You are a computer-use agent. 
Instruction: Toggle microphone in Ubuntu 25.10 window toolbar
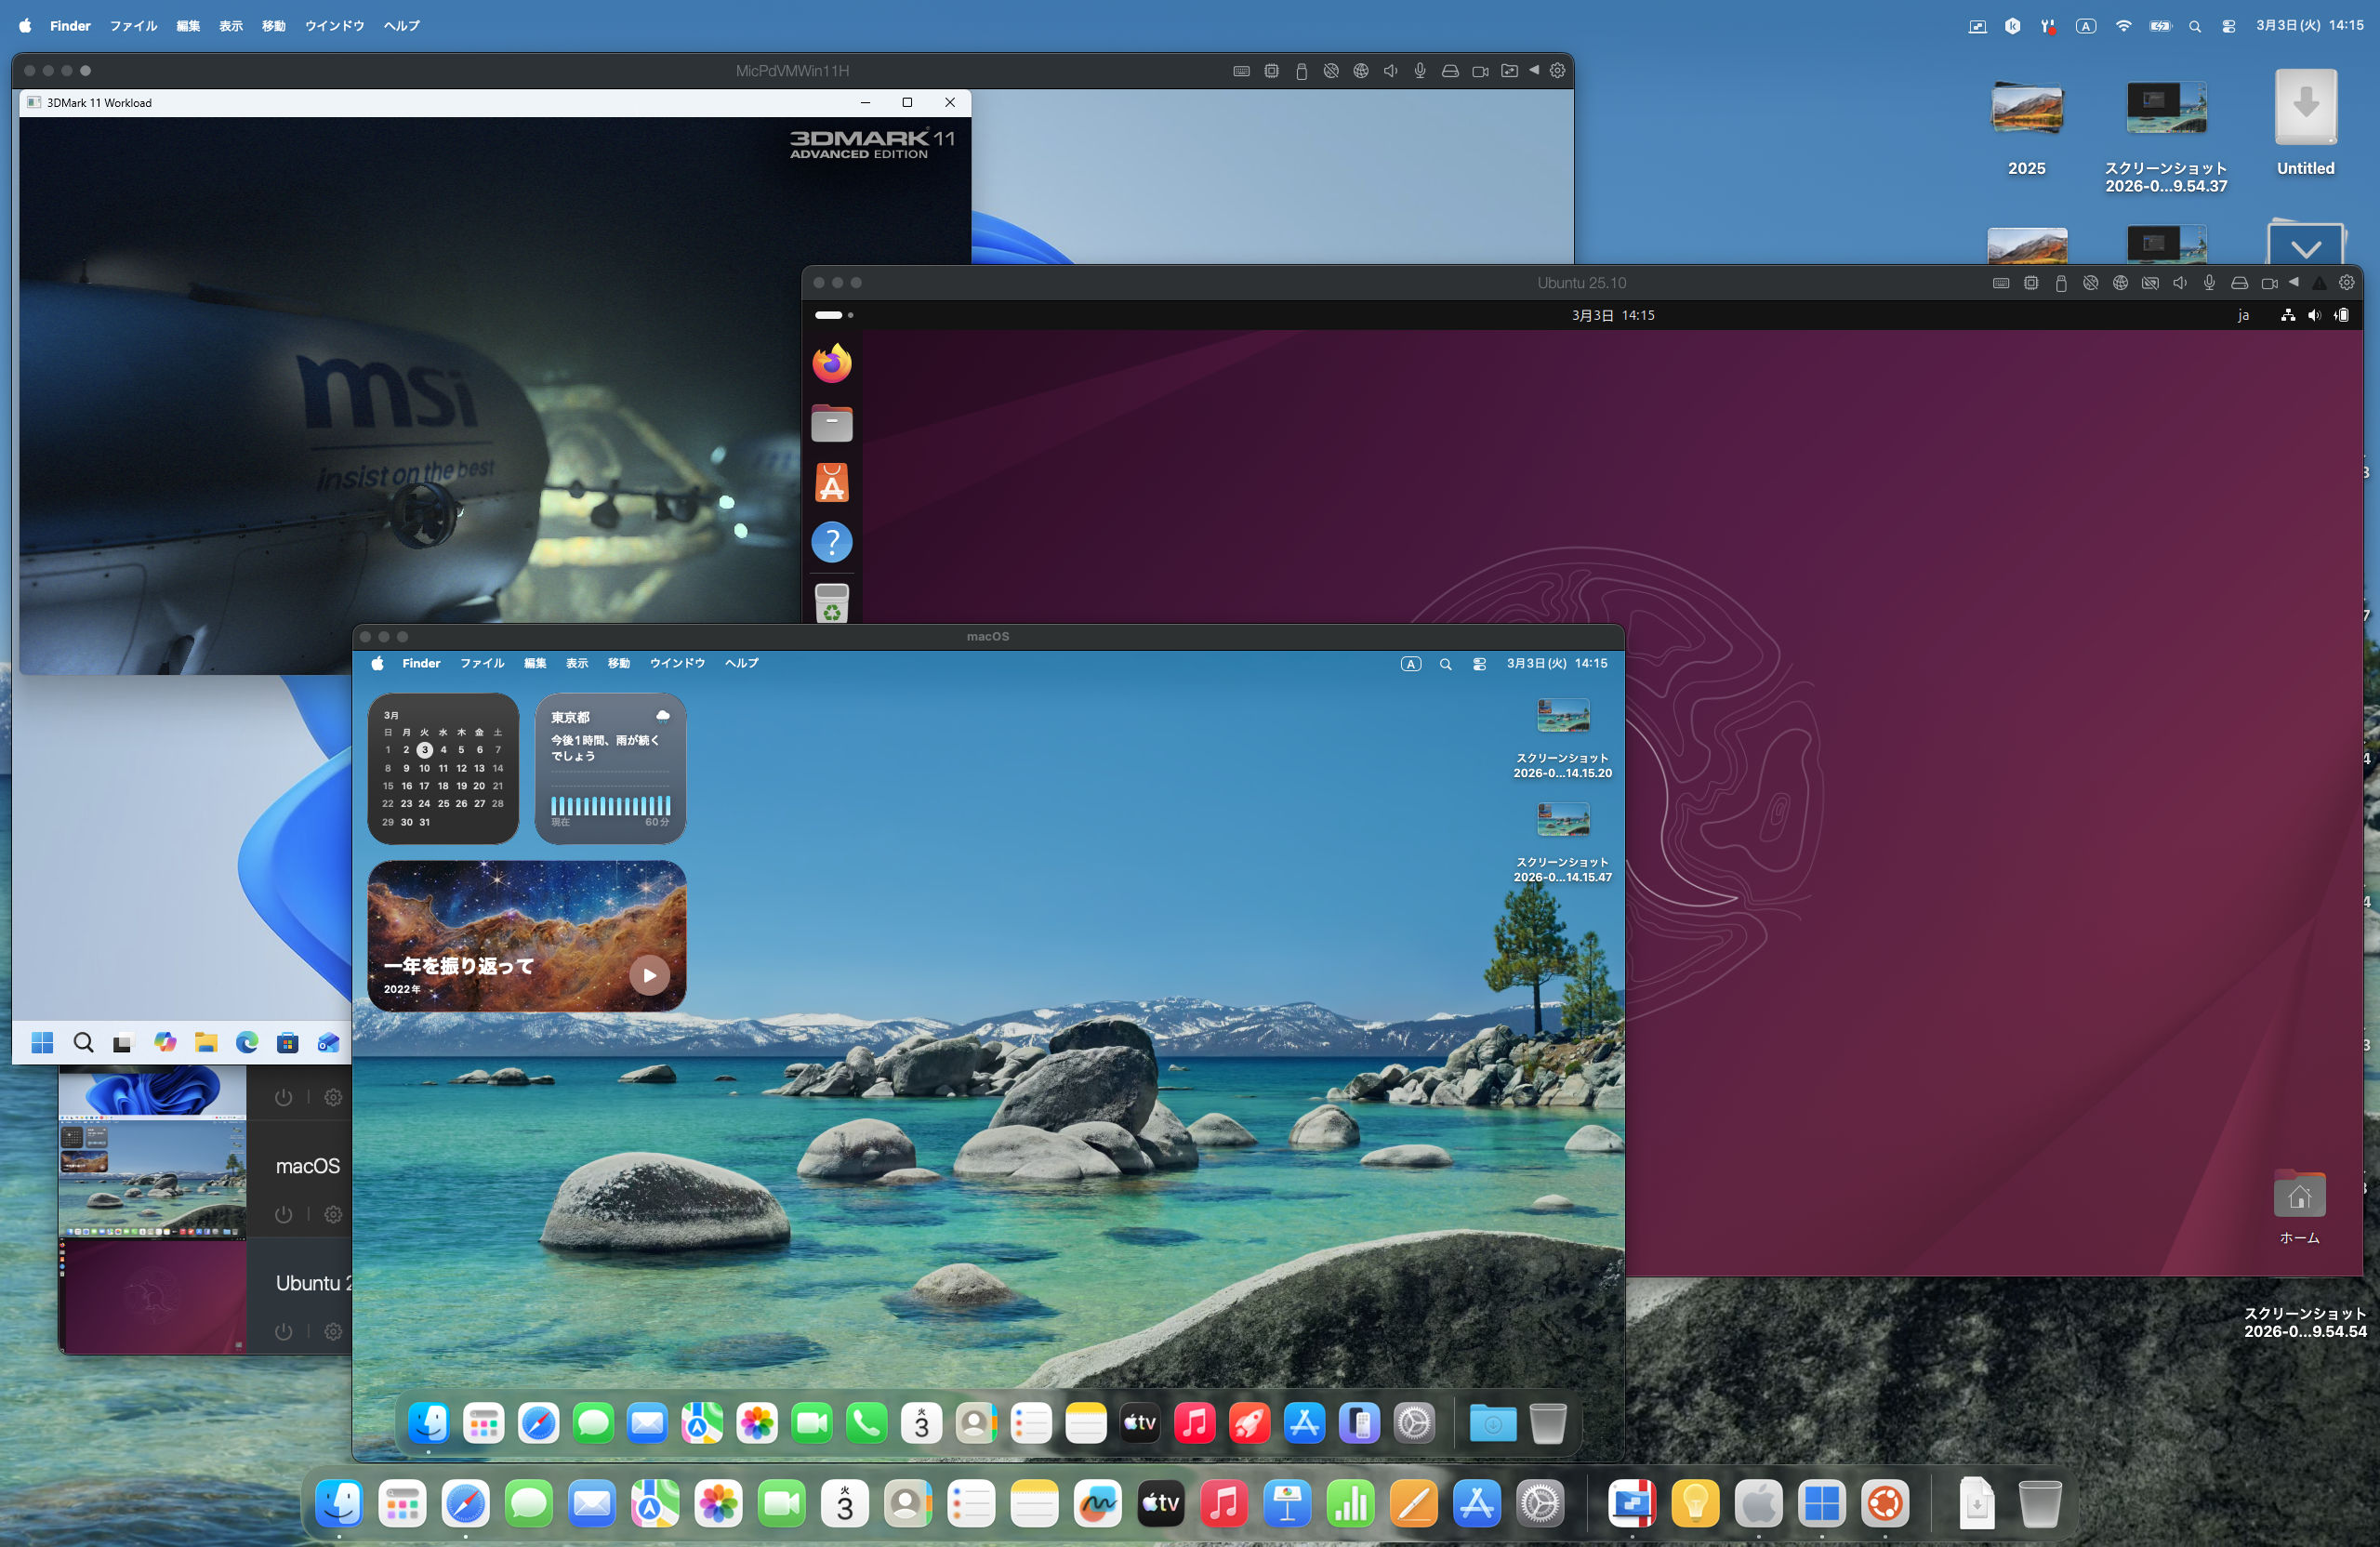point(2209,283)
